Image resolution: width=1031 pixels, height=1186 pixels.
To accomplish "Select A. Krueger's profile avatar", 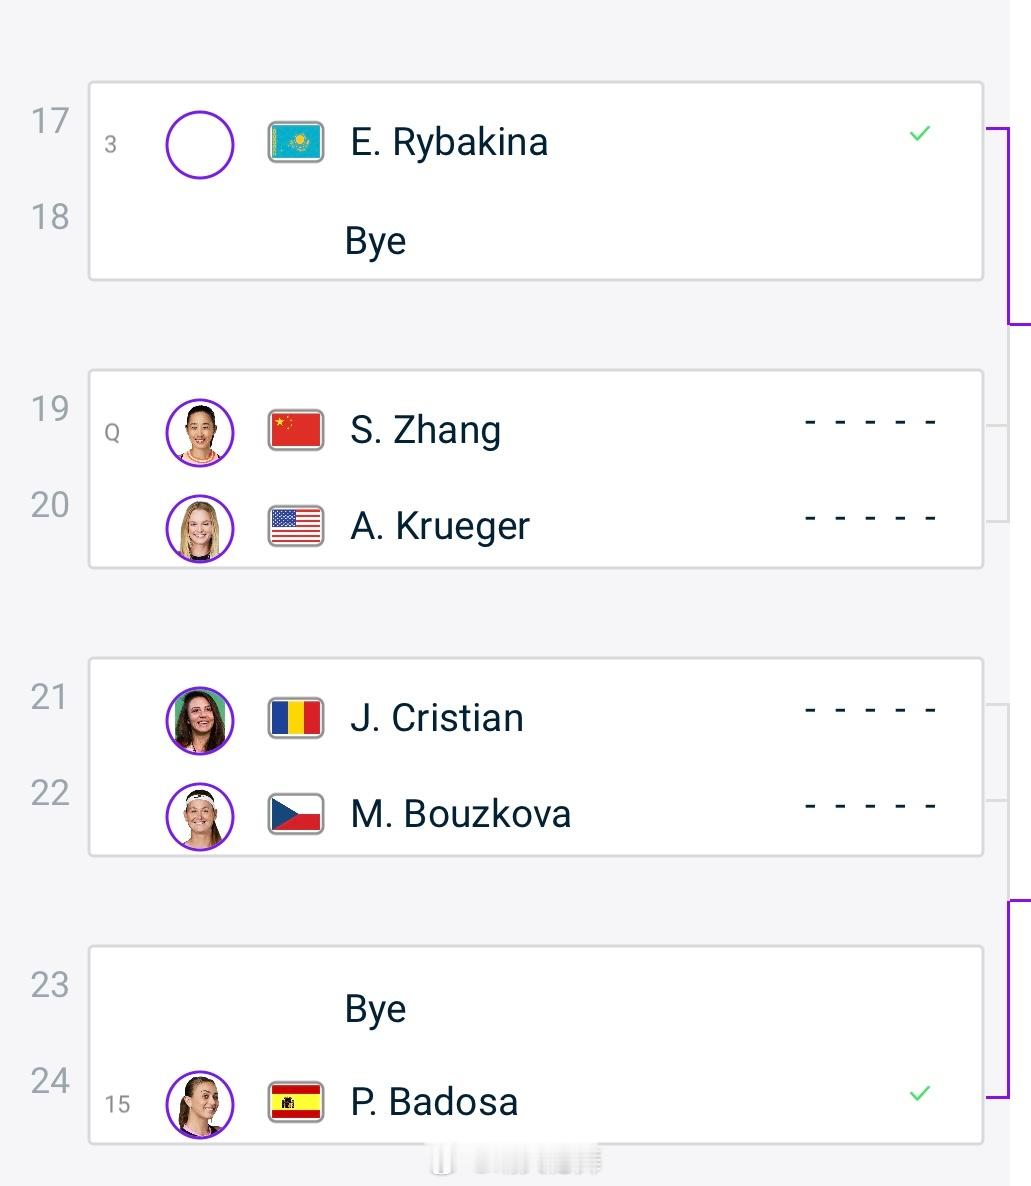I will coord(199,528).
